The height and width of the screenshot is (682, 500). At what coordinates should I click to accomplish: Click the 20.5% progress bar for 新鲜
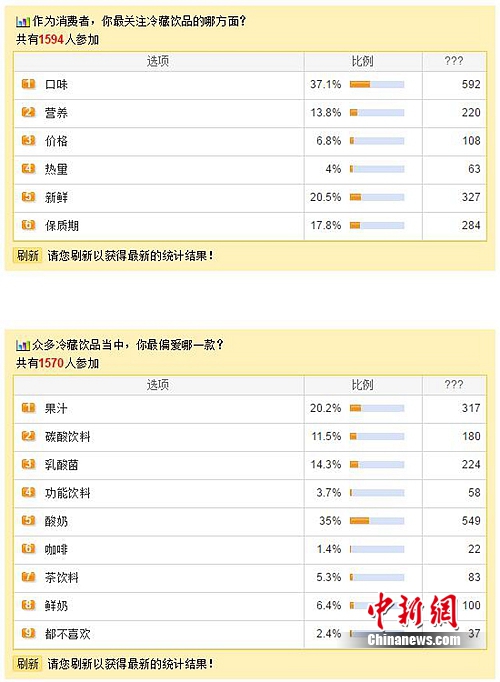tap(377, 197)
